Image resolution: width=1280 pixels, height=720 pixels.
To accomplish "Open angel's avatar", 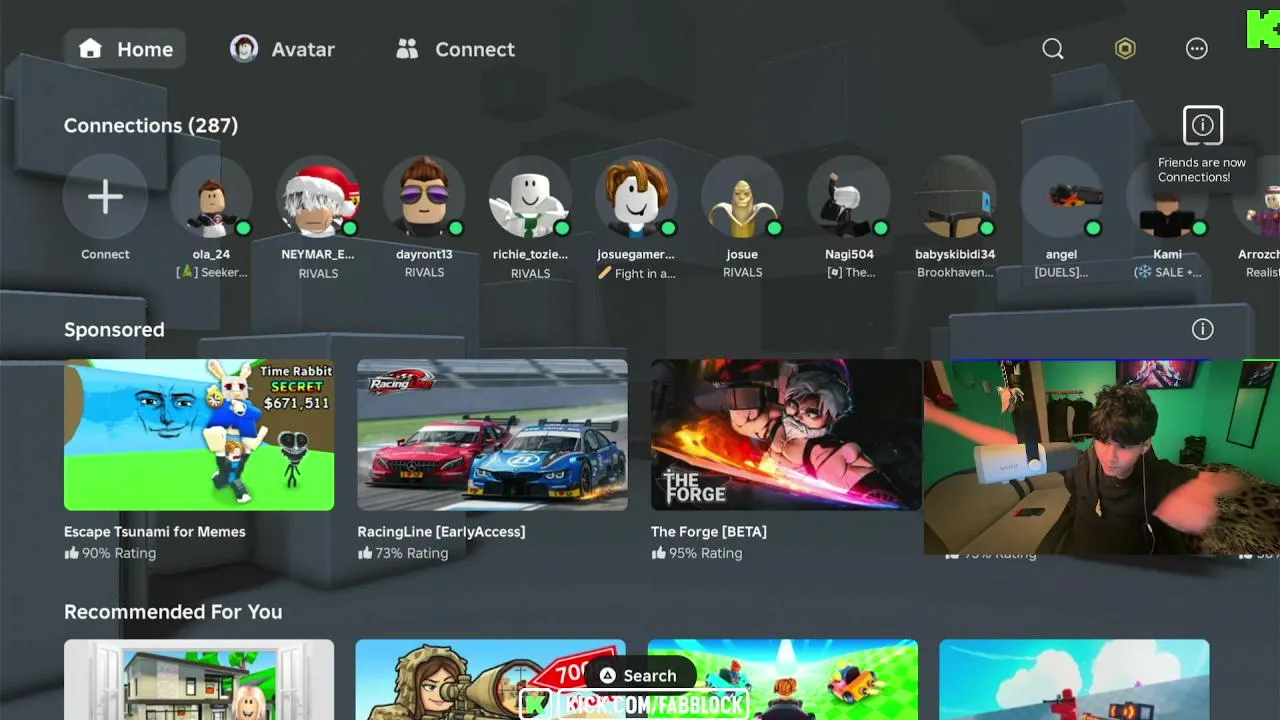I will point(1061,197).
